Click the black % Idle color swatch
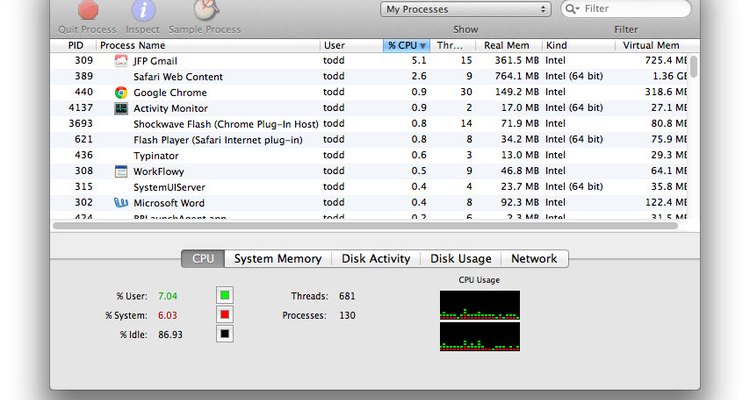Screen dimensions: 750x400 tap(225, 334)
